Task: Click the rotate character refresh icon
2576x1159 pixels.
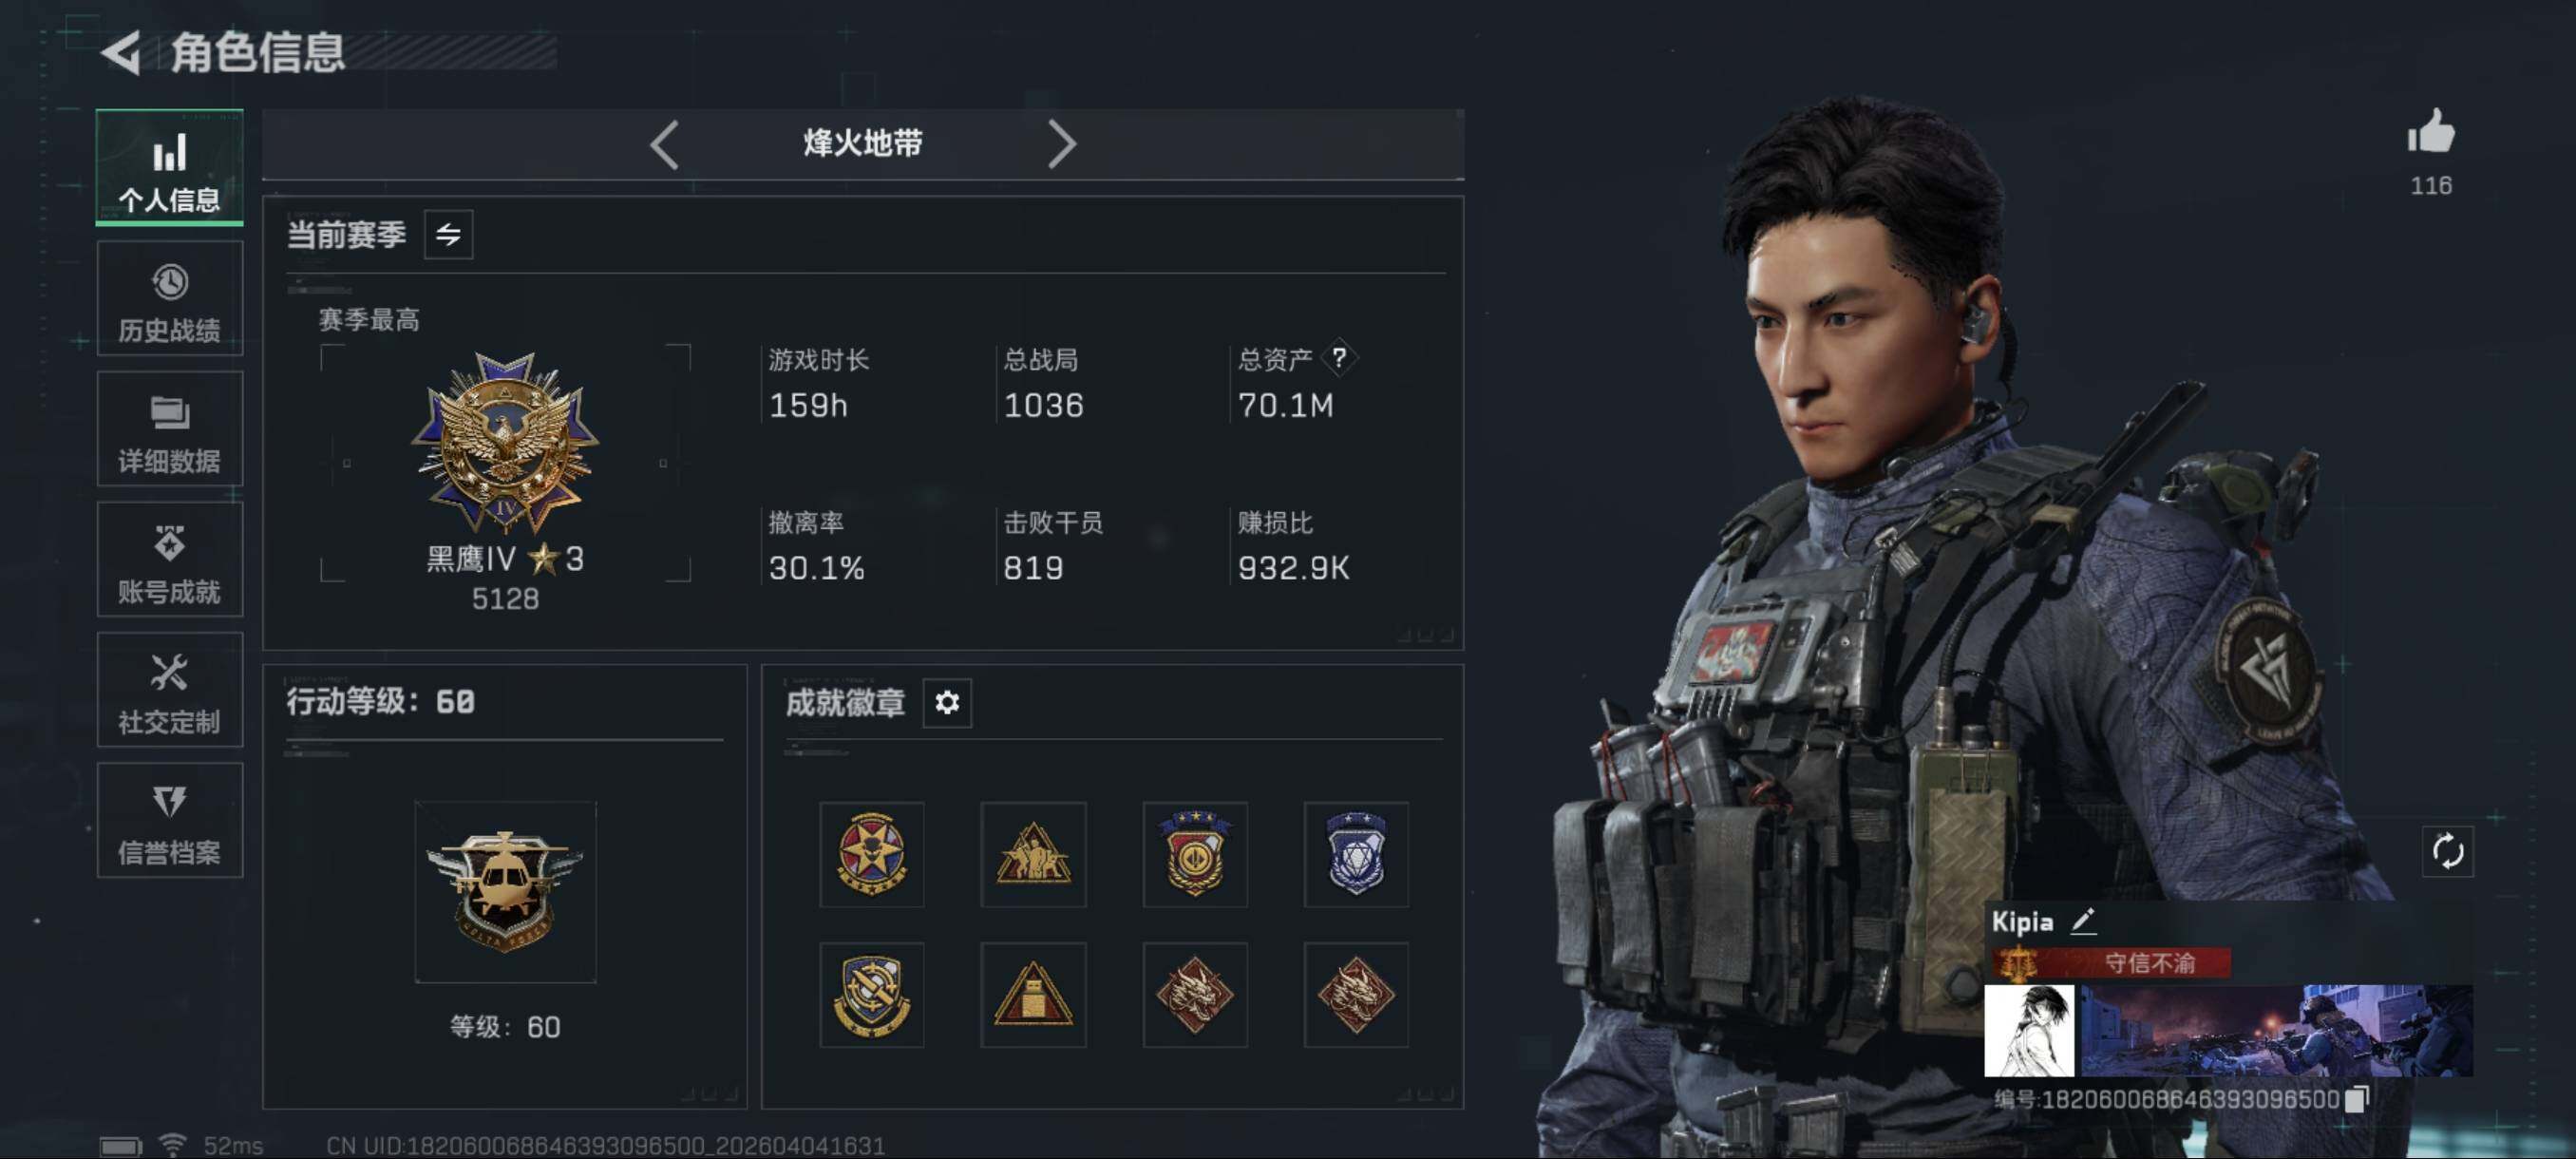Action: click(2447, 851)
